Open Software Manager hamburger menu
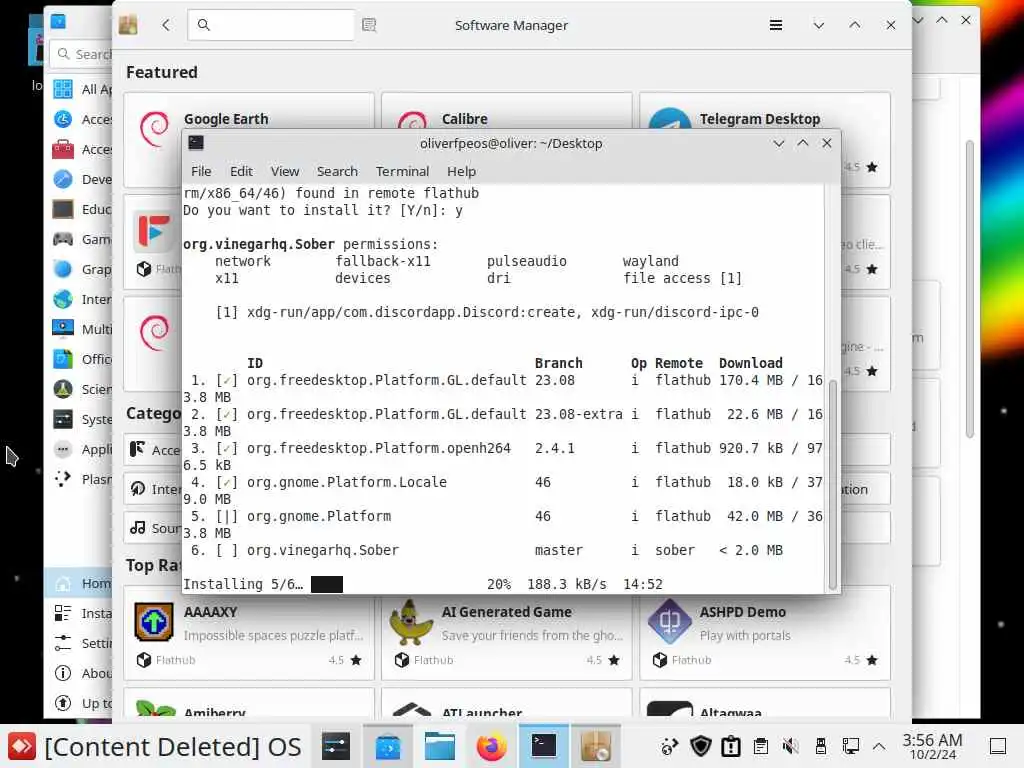The image size is (1024, 768). tap(776, 25)
